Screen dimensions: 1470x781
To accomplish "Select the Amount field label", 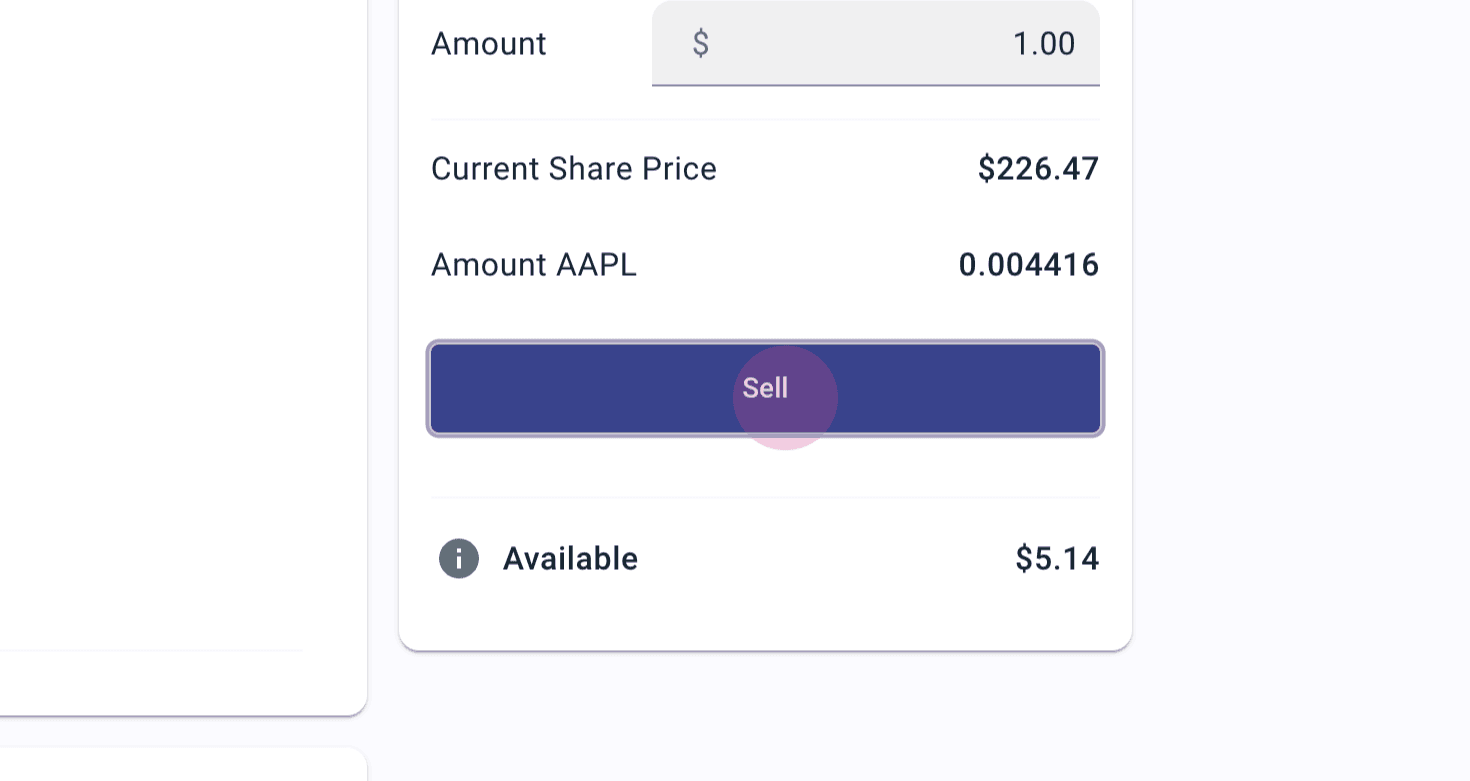I will coord(488,44).
